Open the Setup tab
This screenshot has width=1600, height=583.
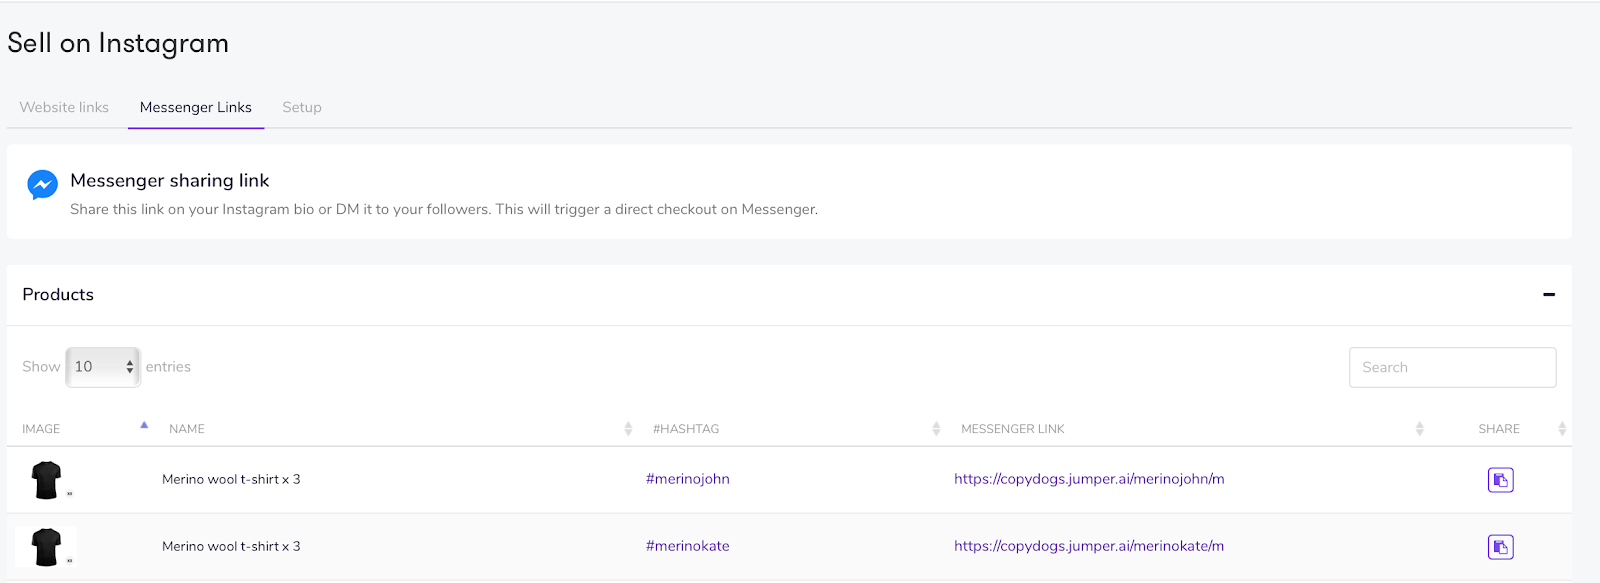pyautogui.click(x=302, y=107)
